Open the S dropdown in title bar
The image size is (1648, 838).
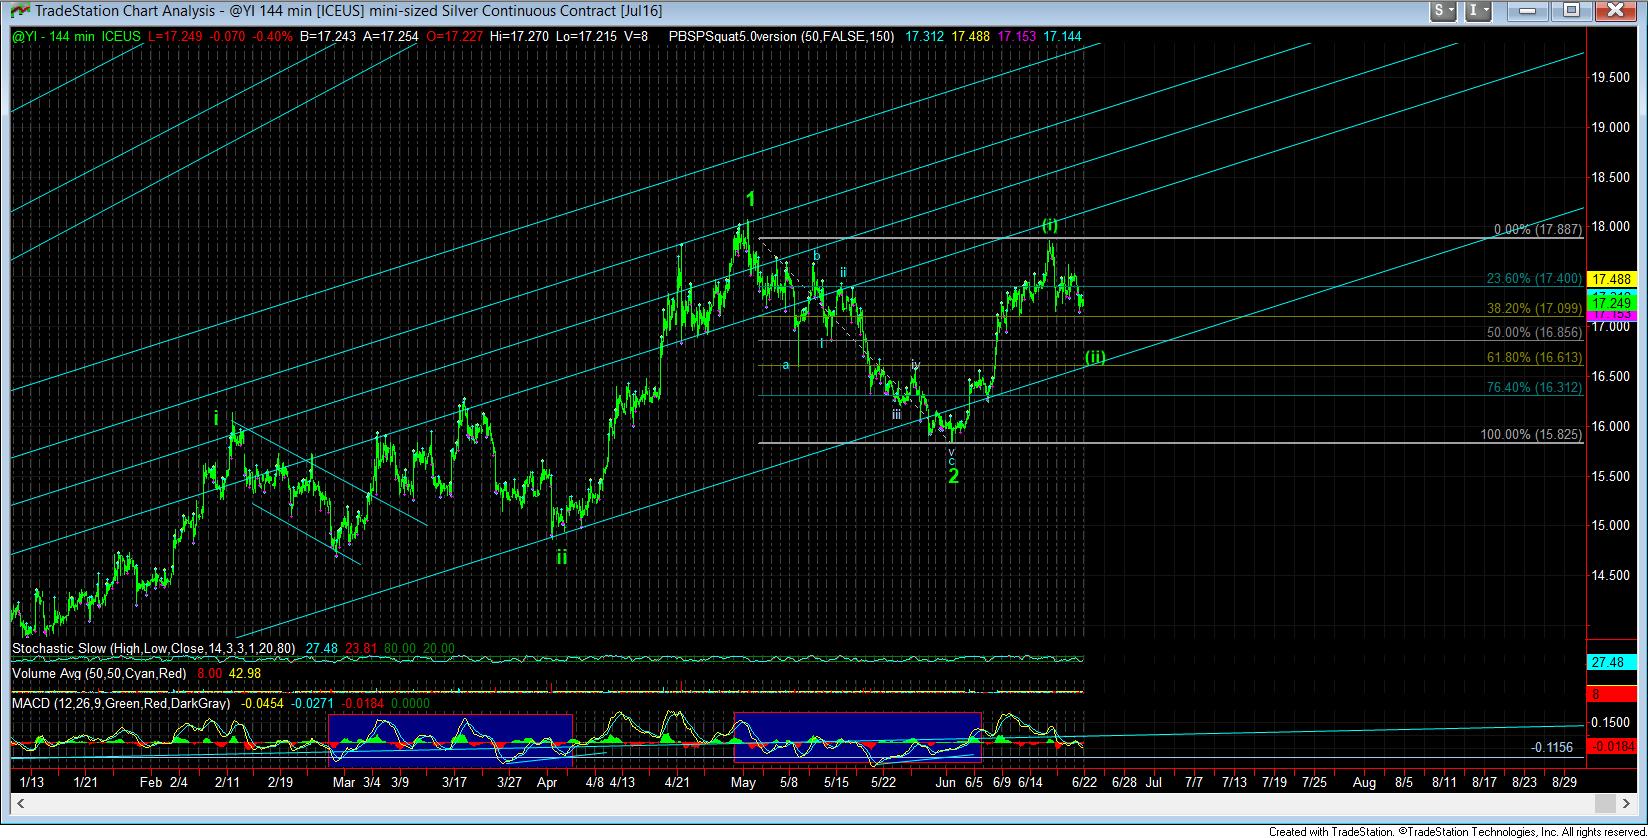pos(1444,10)
